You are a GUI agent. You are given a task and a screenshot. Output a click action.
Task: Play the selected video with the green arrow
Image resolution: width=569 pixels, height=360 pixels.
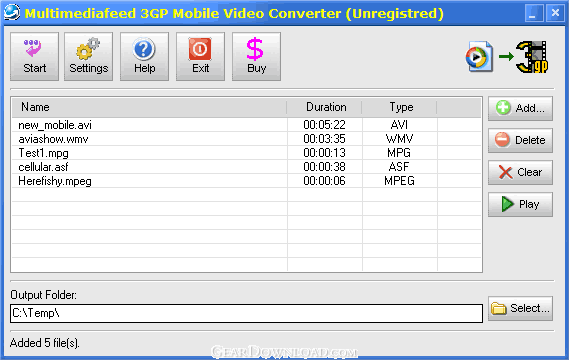point(520,204)
